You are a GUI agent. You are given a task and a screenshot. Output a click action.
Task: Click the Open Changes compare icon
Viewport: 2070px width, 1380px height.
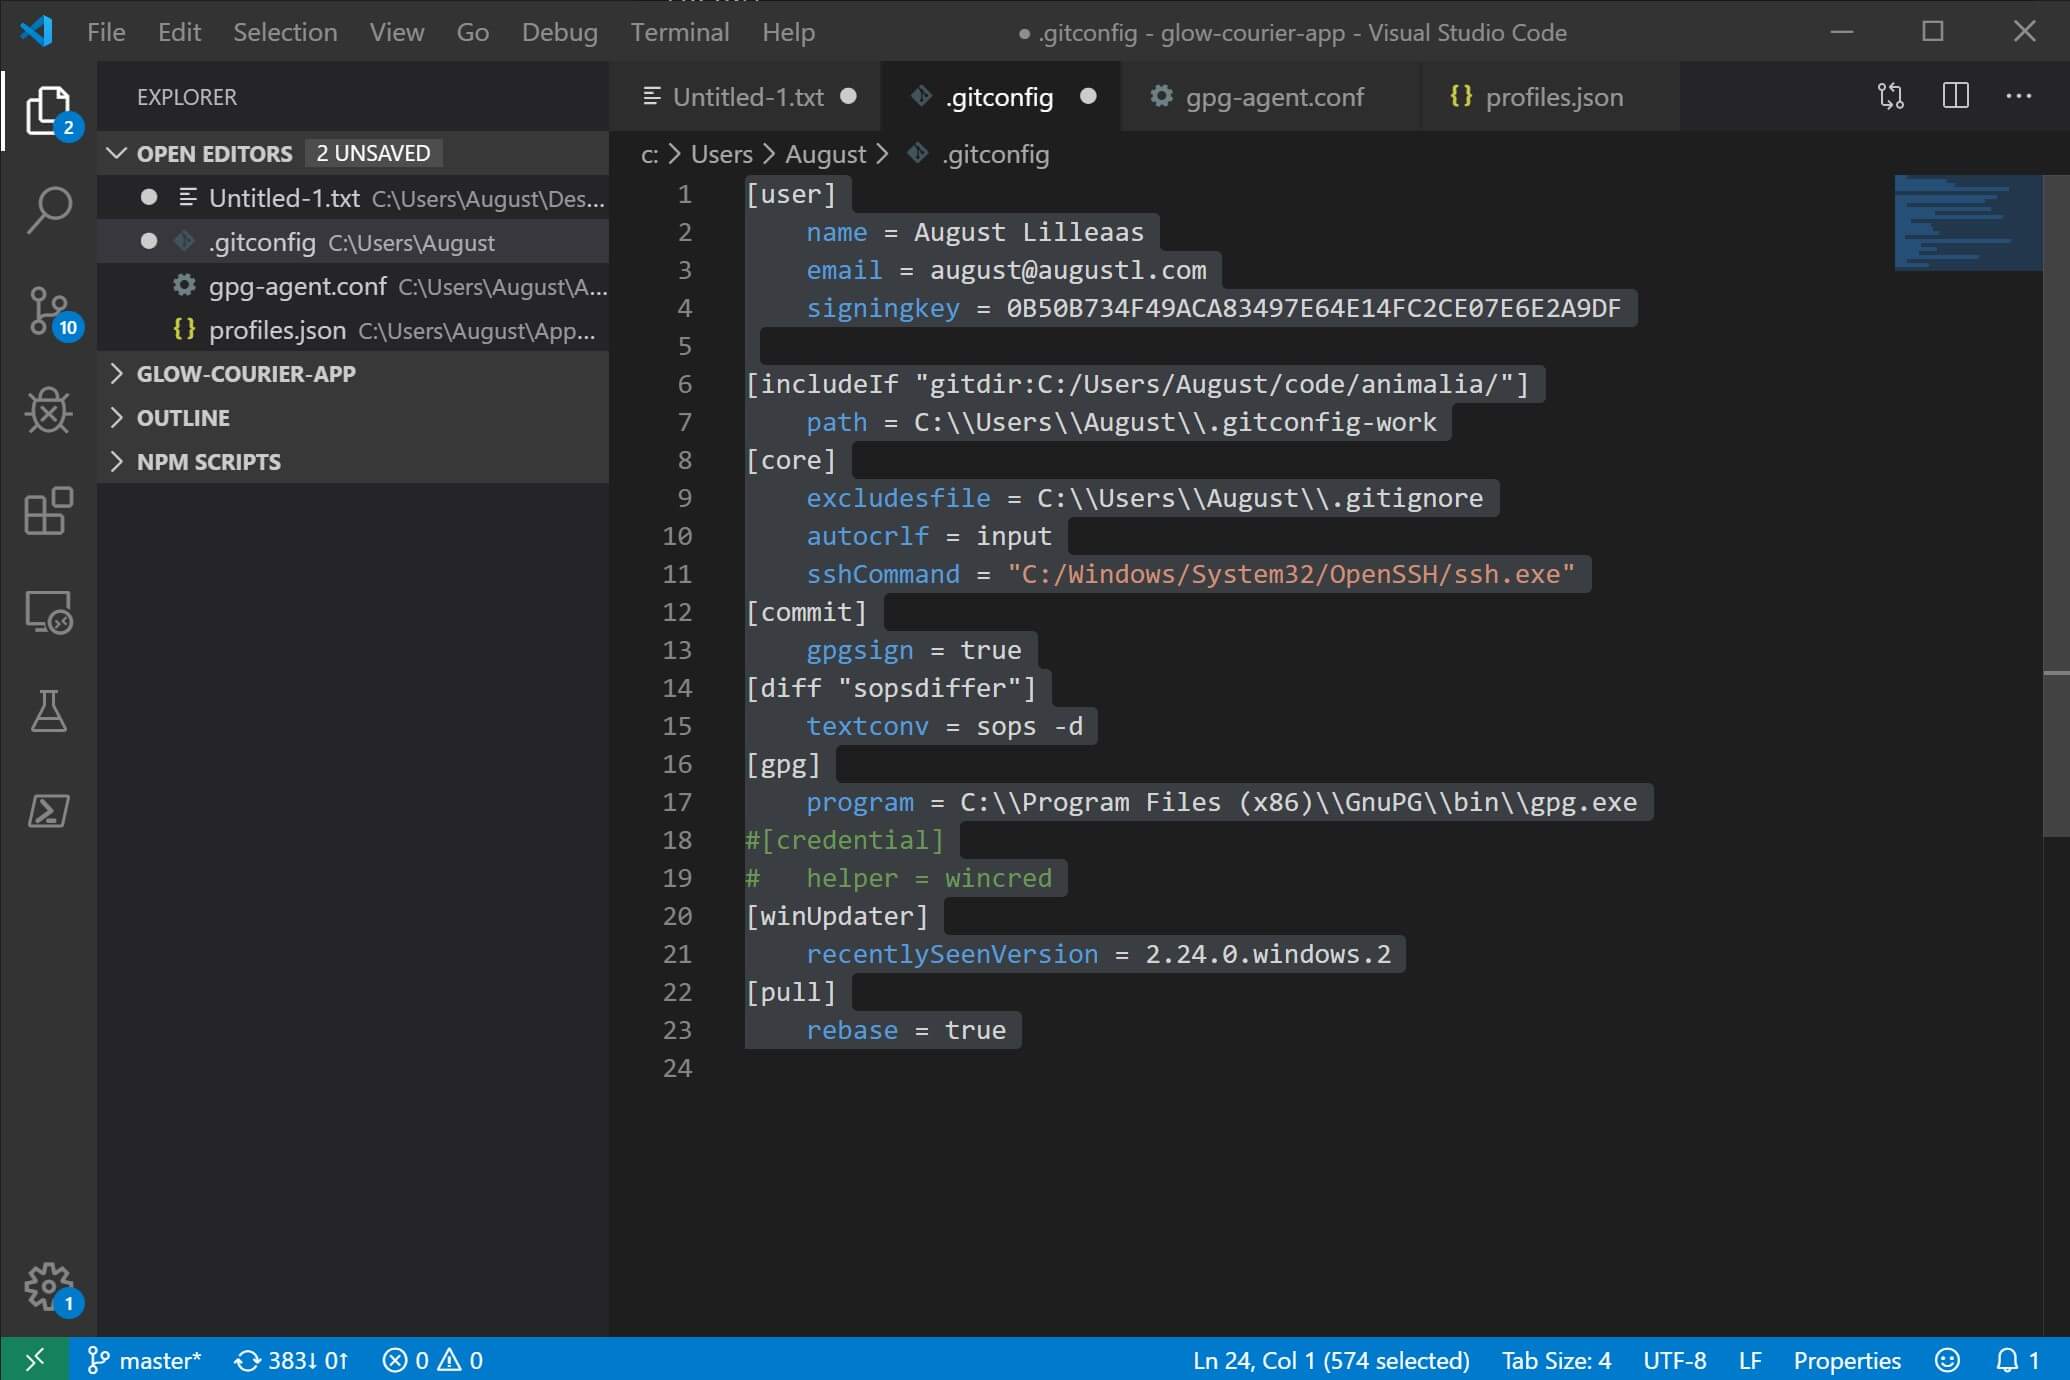[1890, 97]
